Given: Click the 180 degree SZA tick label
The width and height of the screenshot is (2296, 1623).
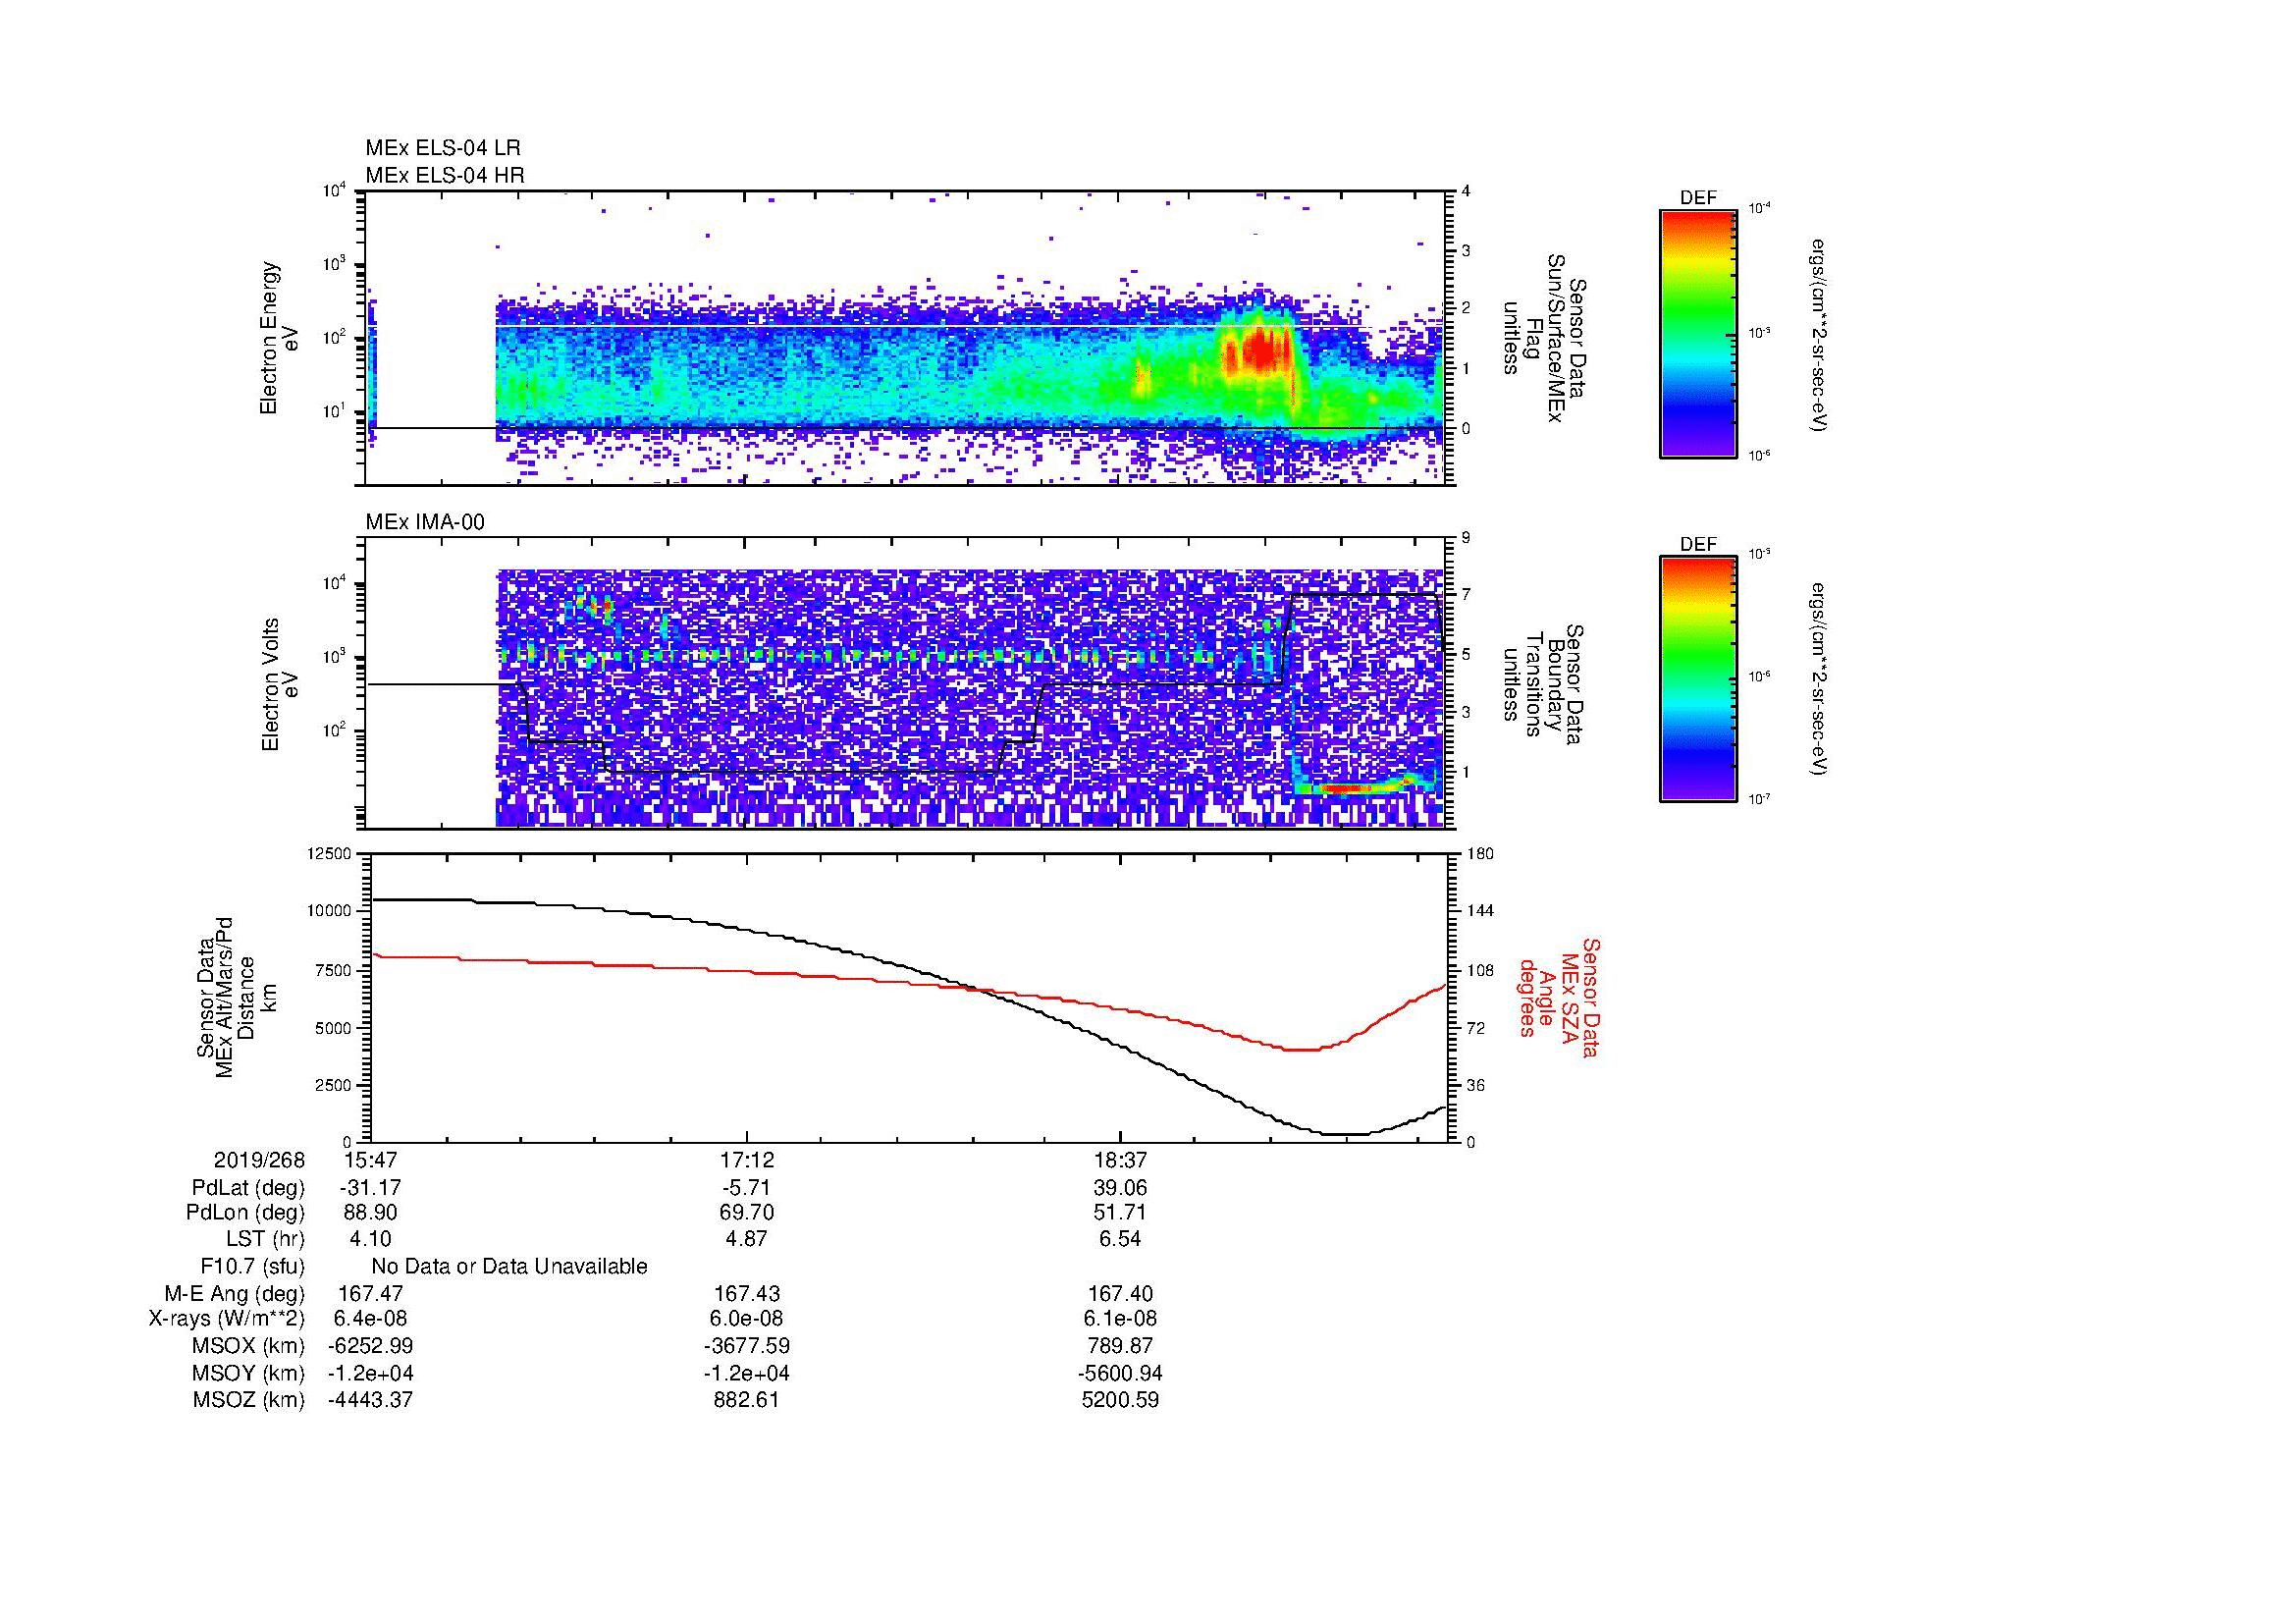Looking at the screenshot, I should [1482, 853].
